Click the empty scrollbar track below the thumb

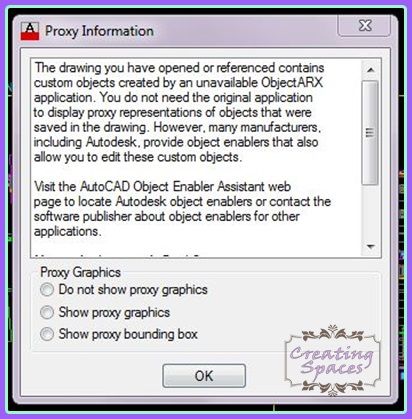pyautogui.click(x=371, y=212)
